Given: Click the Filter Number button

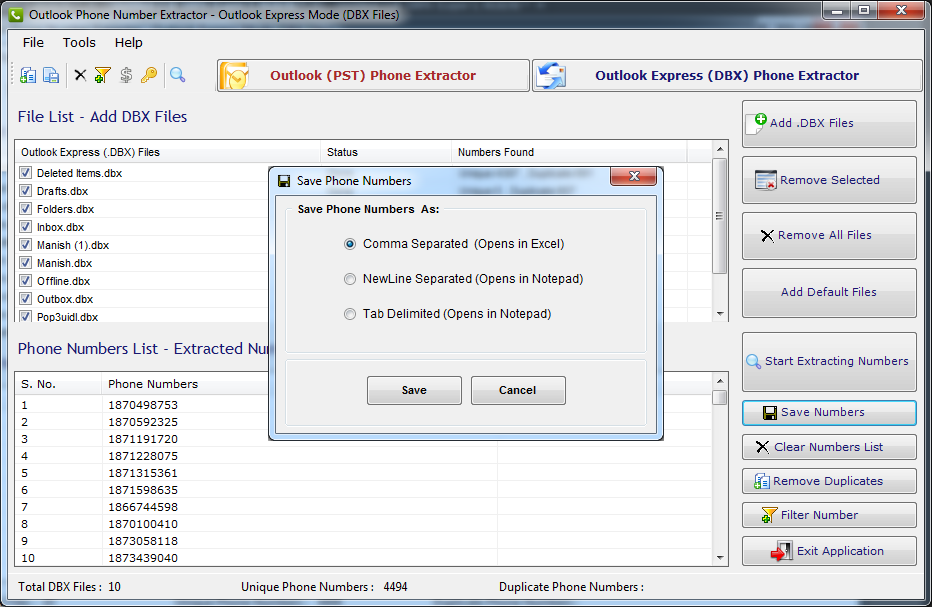Looking at the screenshot, I should click(x=829, y=515).
